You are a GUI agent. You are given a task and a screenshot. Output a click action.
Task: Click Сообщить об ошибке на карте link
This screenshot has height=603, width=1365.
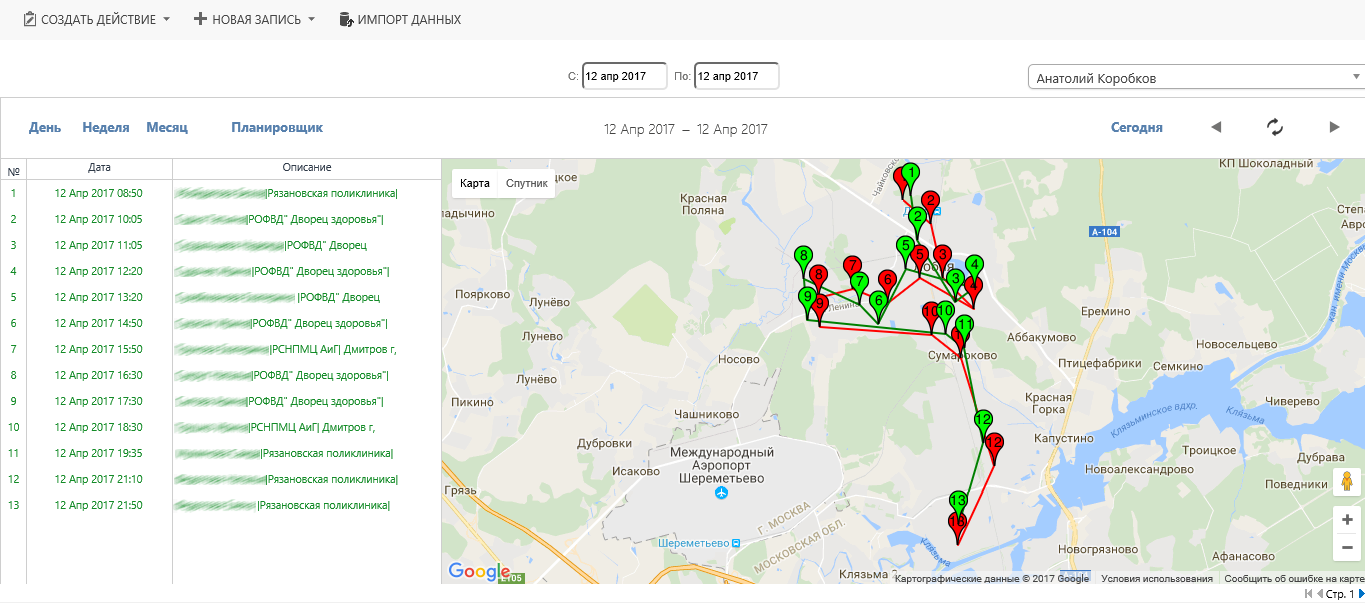pos(1293,578)
